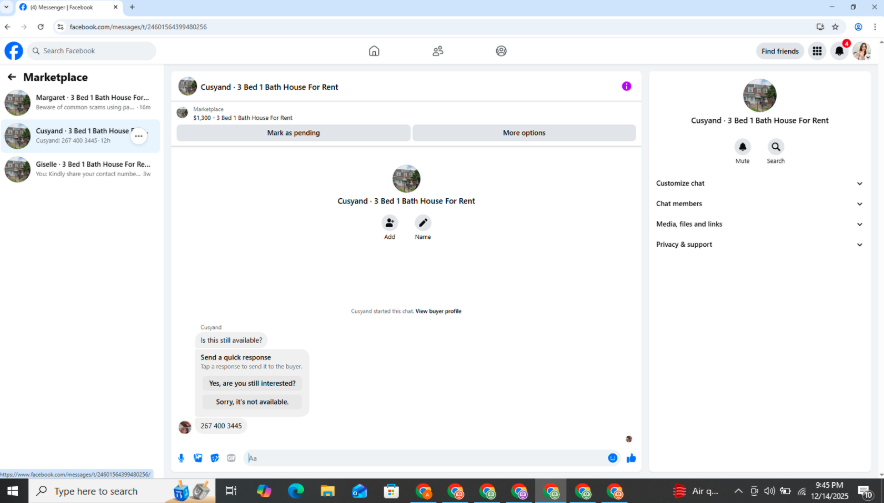884x503 pixels.
Task: Open the View buyer profile link
Action: [x=438, y=311]
